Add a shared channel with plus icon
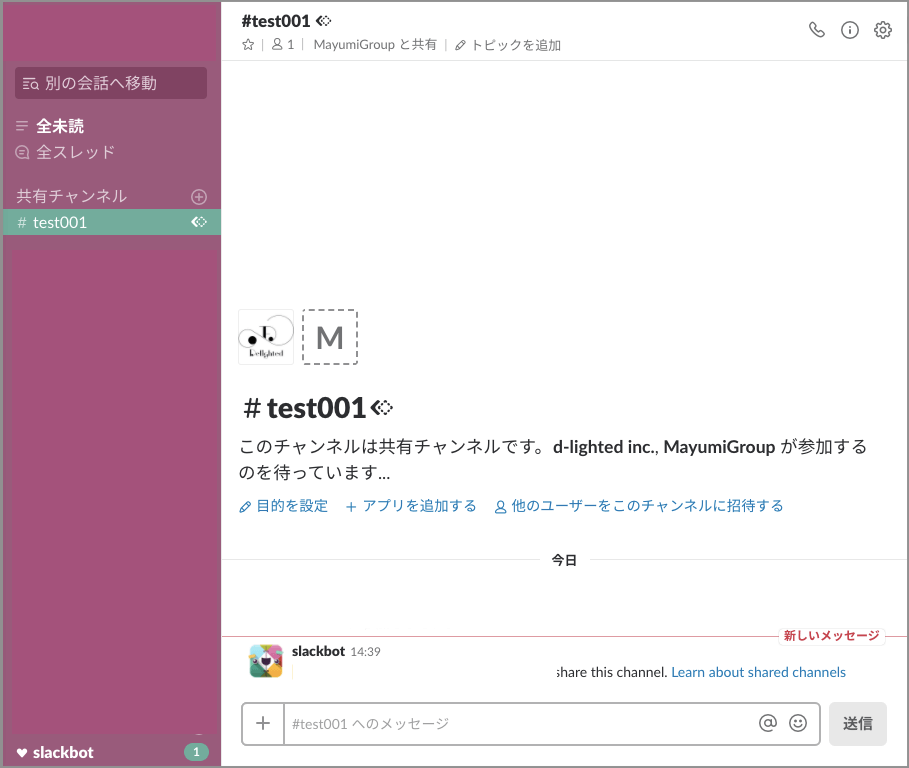 tap(199, 196)
